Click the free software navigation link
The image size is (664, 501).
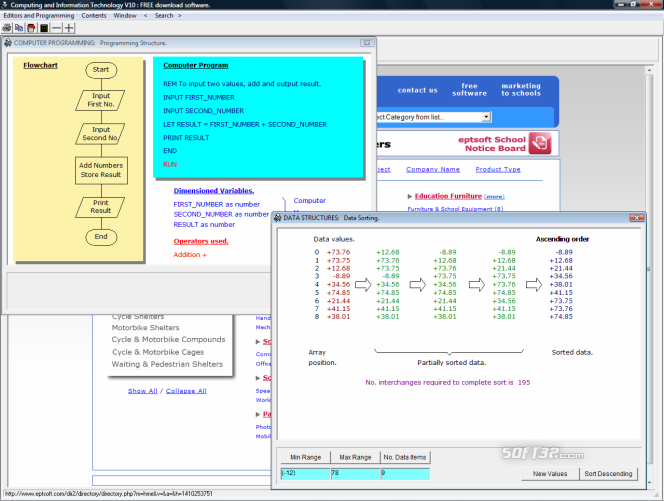[469, 90]
